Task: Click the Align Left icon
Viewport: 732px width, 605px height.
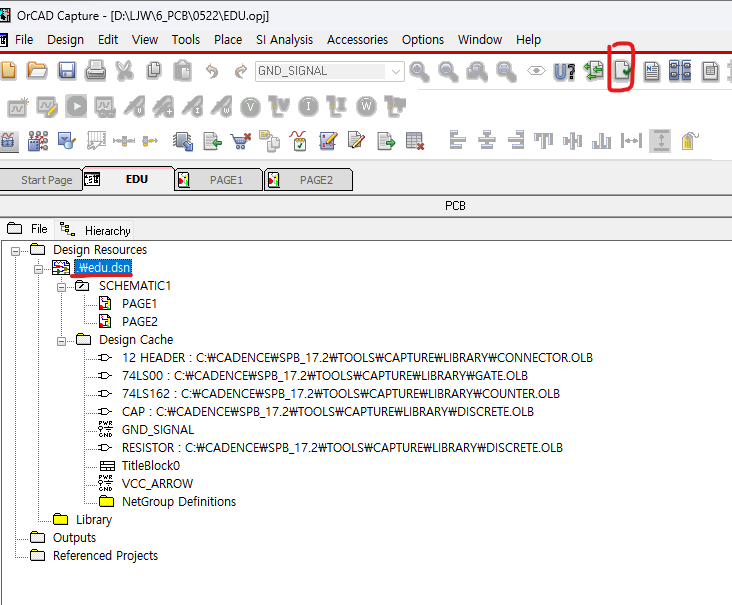Action: click(x=458, y=140)
